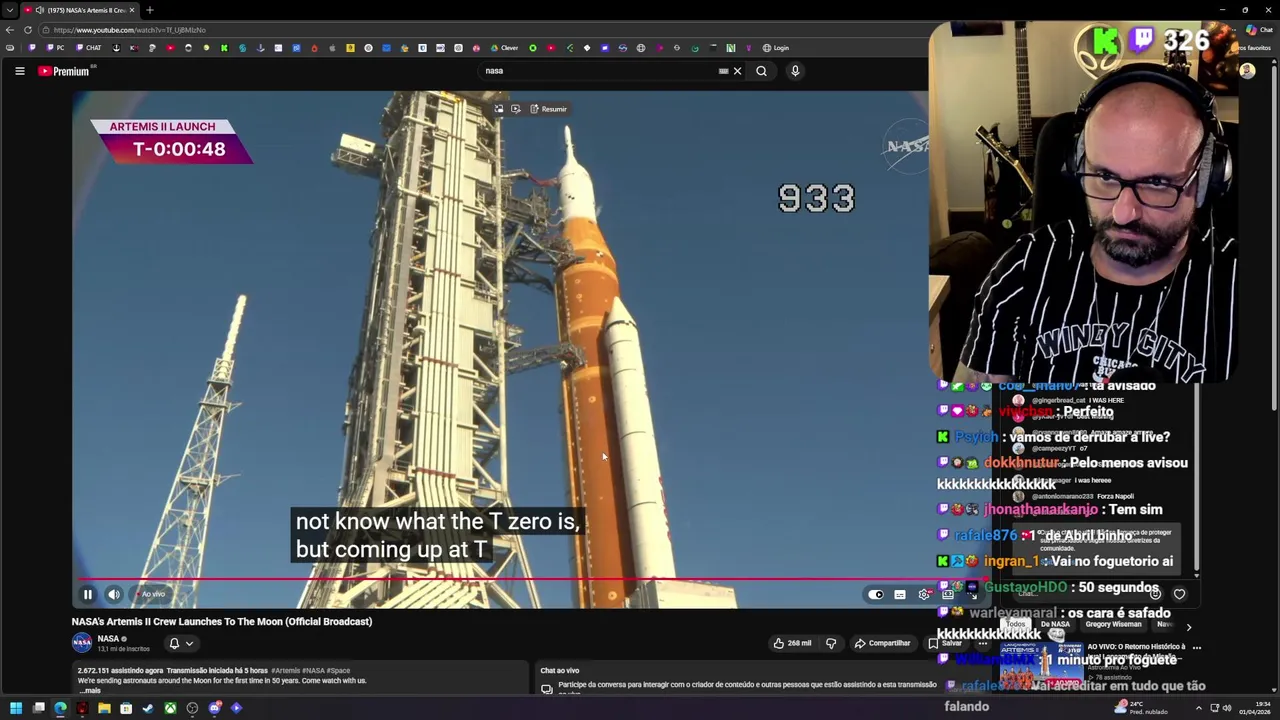The height and width of the screenshot is (720, 1280).
Task: Open the tab list dropdown arrow
Action: click(10, 10)
